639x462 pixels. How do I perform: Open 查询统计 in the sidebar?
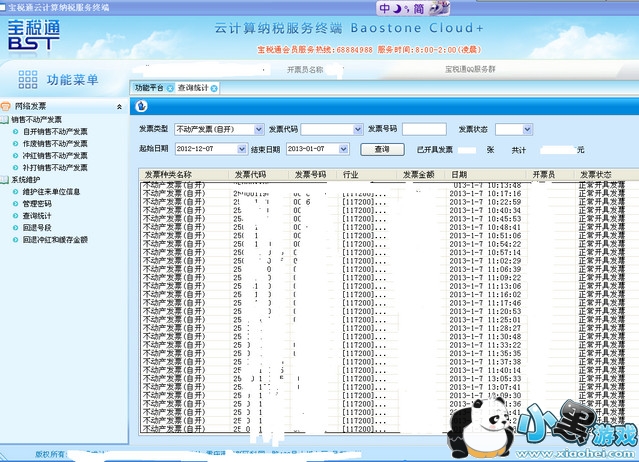point(37,216)
